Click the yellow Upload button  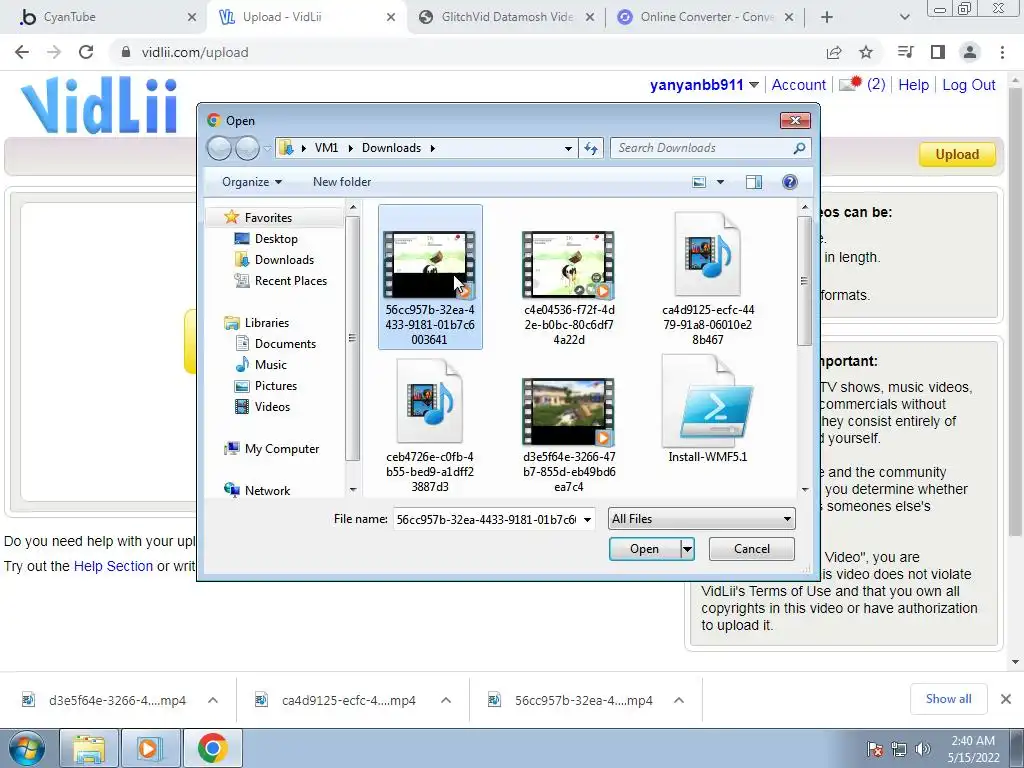tap(957, 155)
